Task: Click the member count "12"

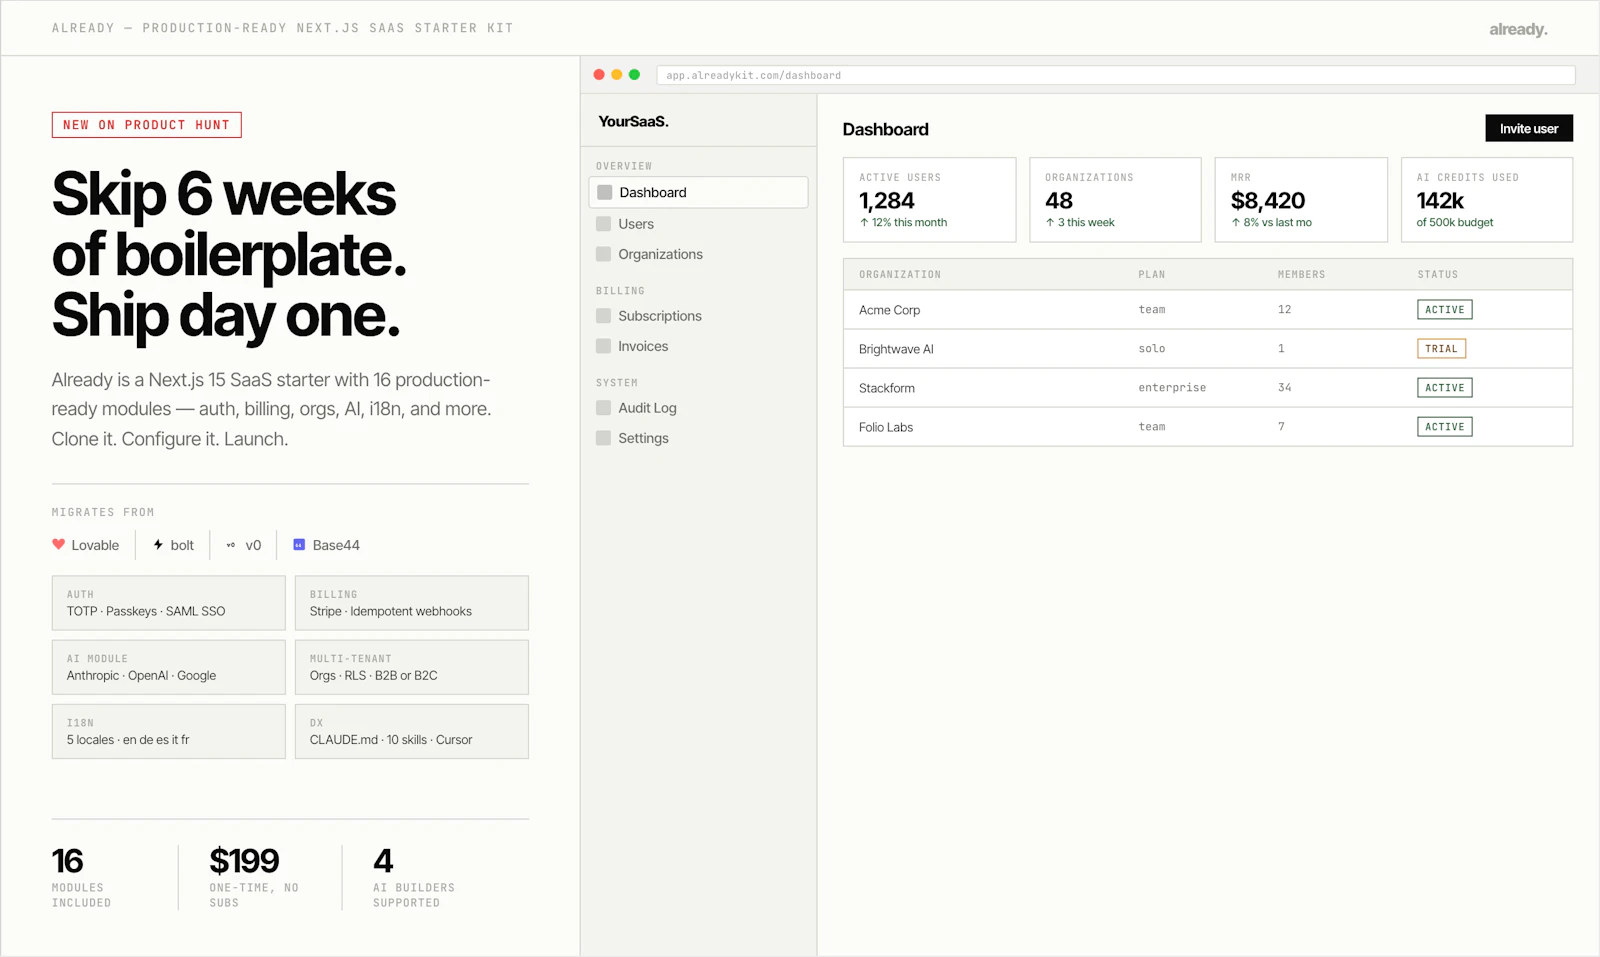Action: (x=1285, y=310)
